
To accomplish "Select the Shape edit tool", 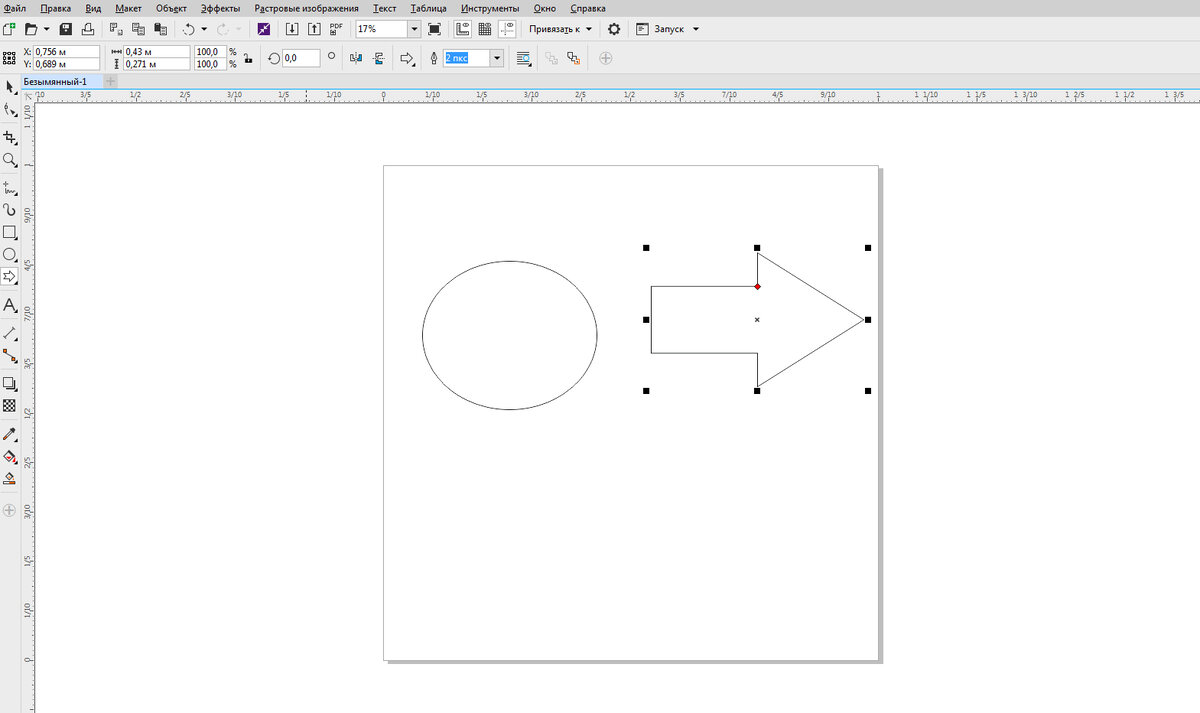I will point(10,111).
